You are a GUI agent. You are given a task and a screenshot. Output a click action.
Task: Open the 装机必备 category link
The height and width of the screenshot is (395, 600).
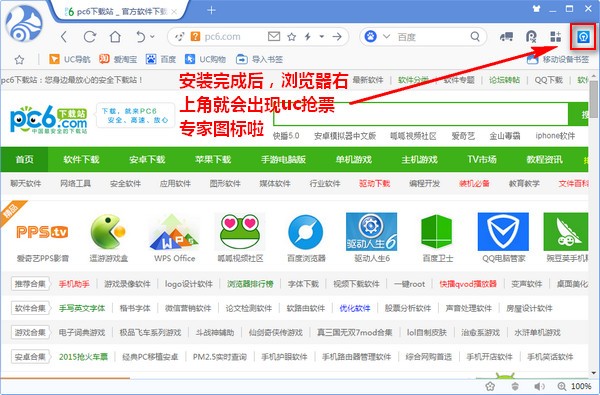click(474, 184)
